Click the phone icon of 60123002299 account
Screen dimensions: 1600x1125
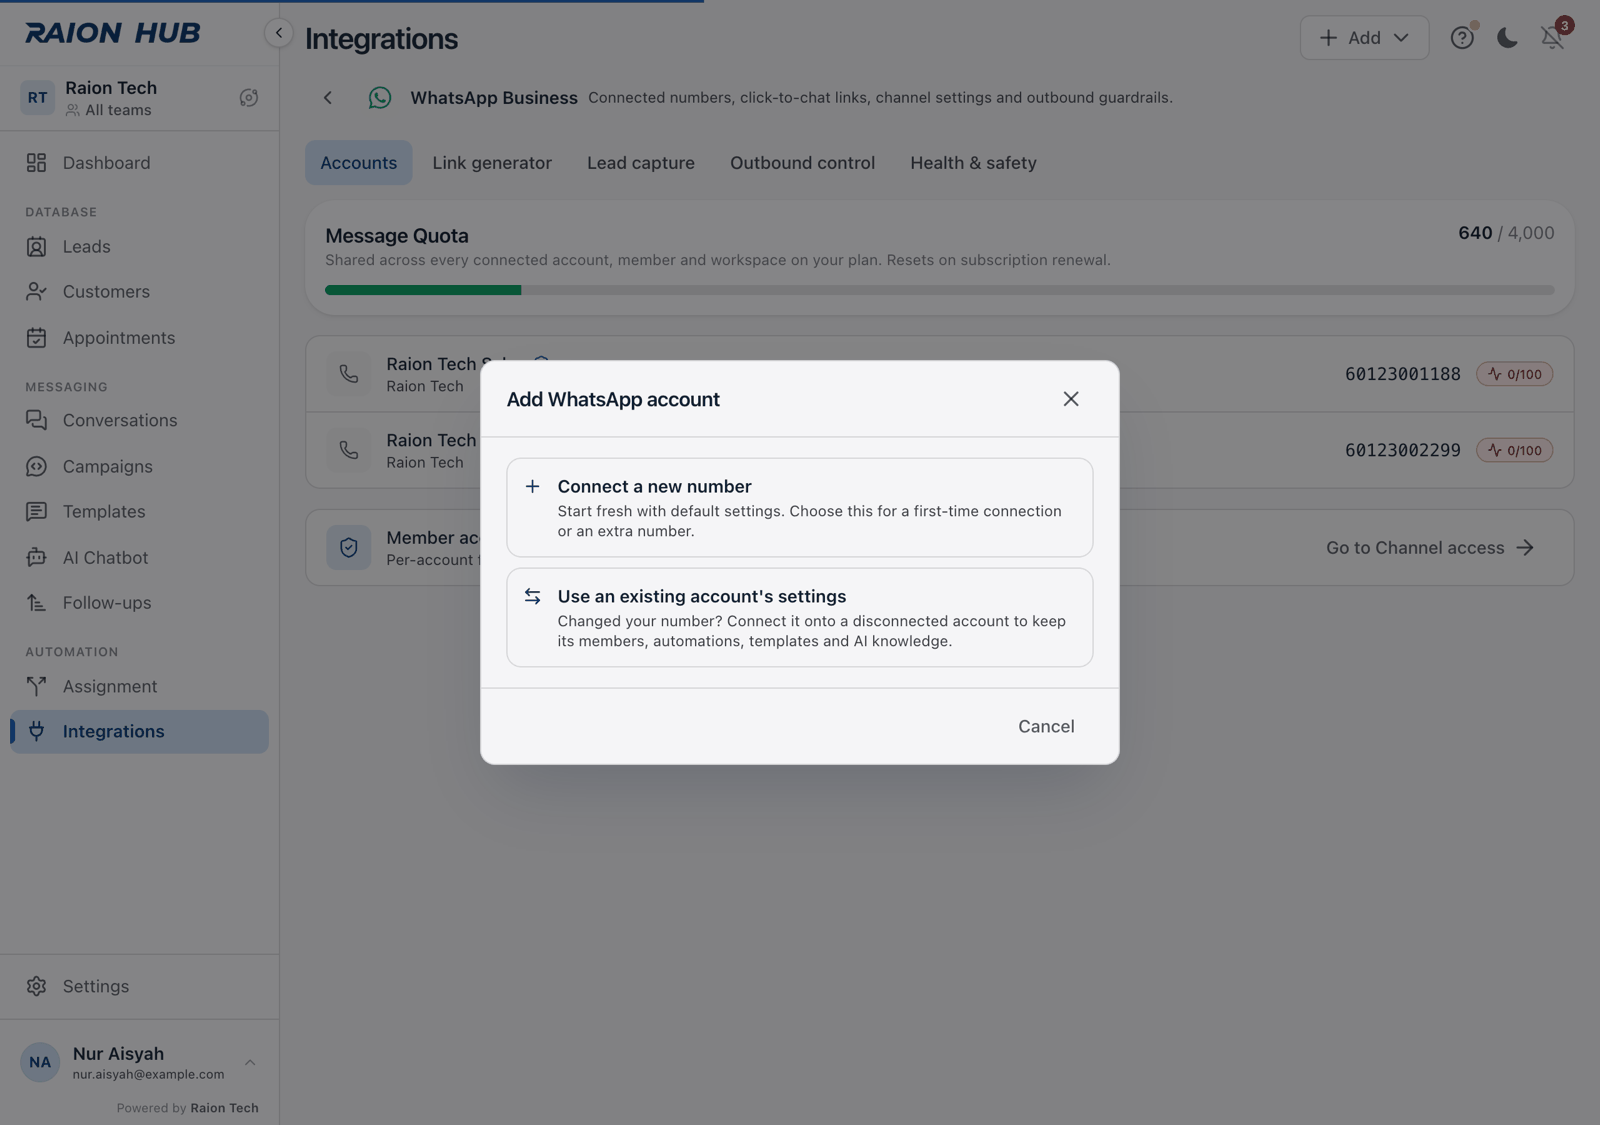[349, 450]
